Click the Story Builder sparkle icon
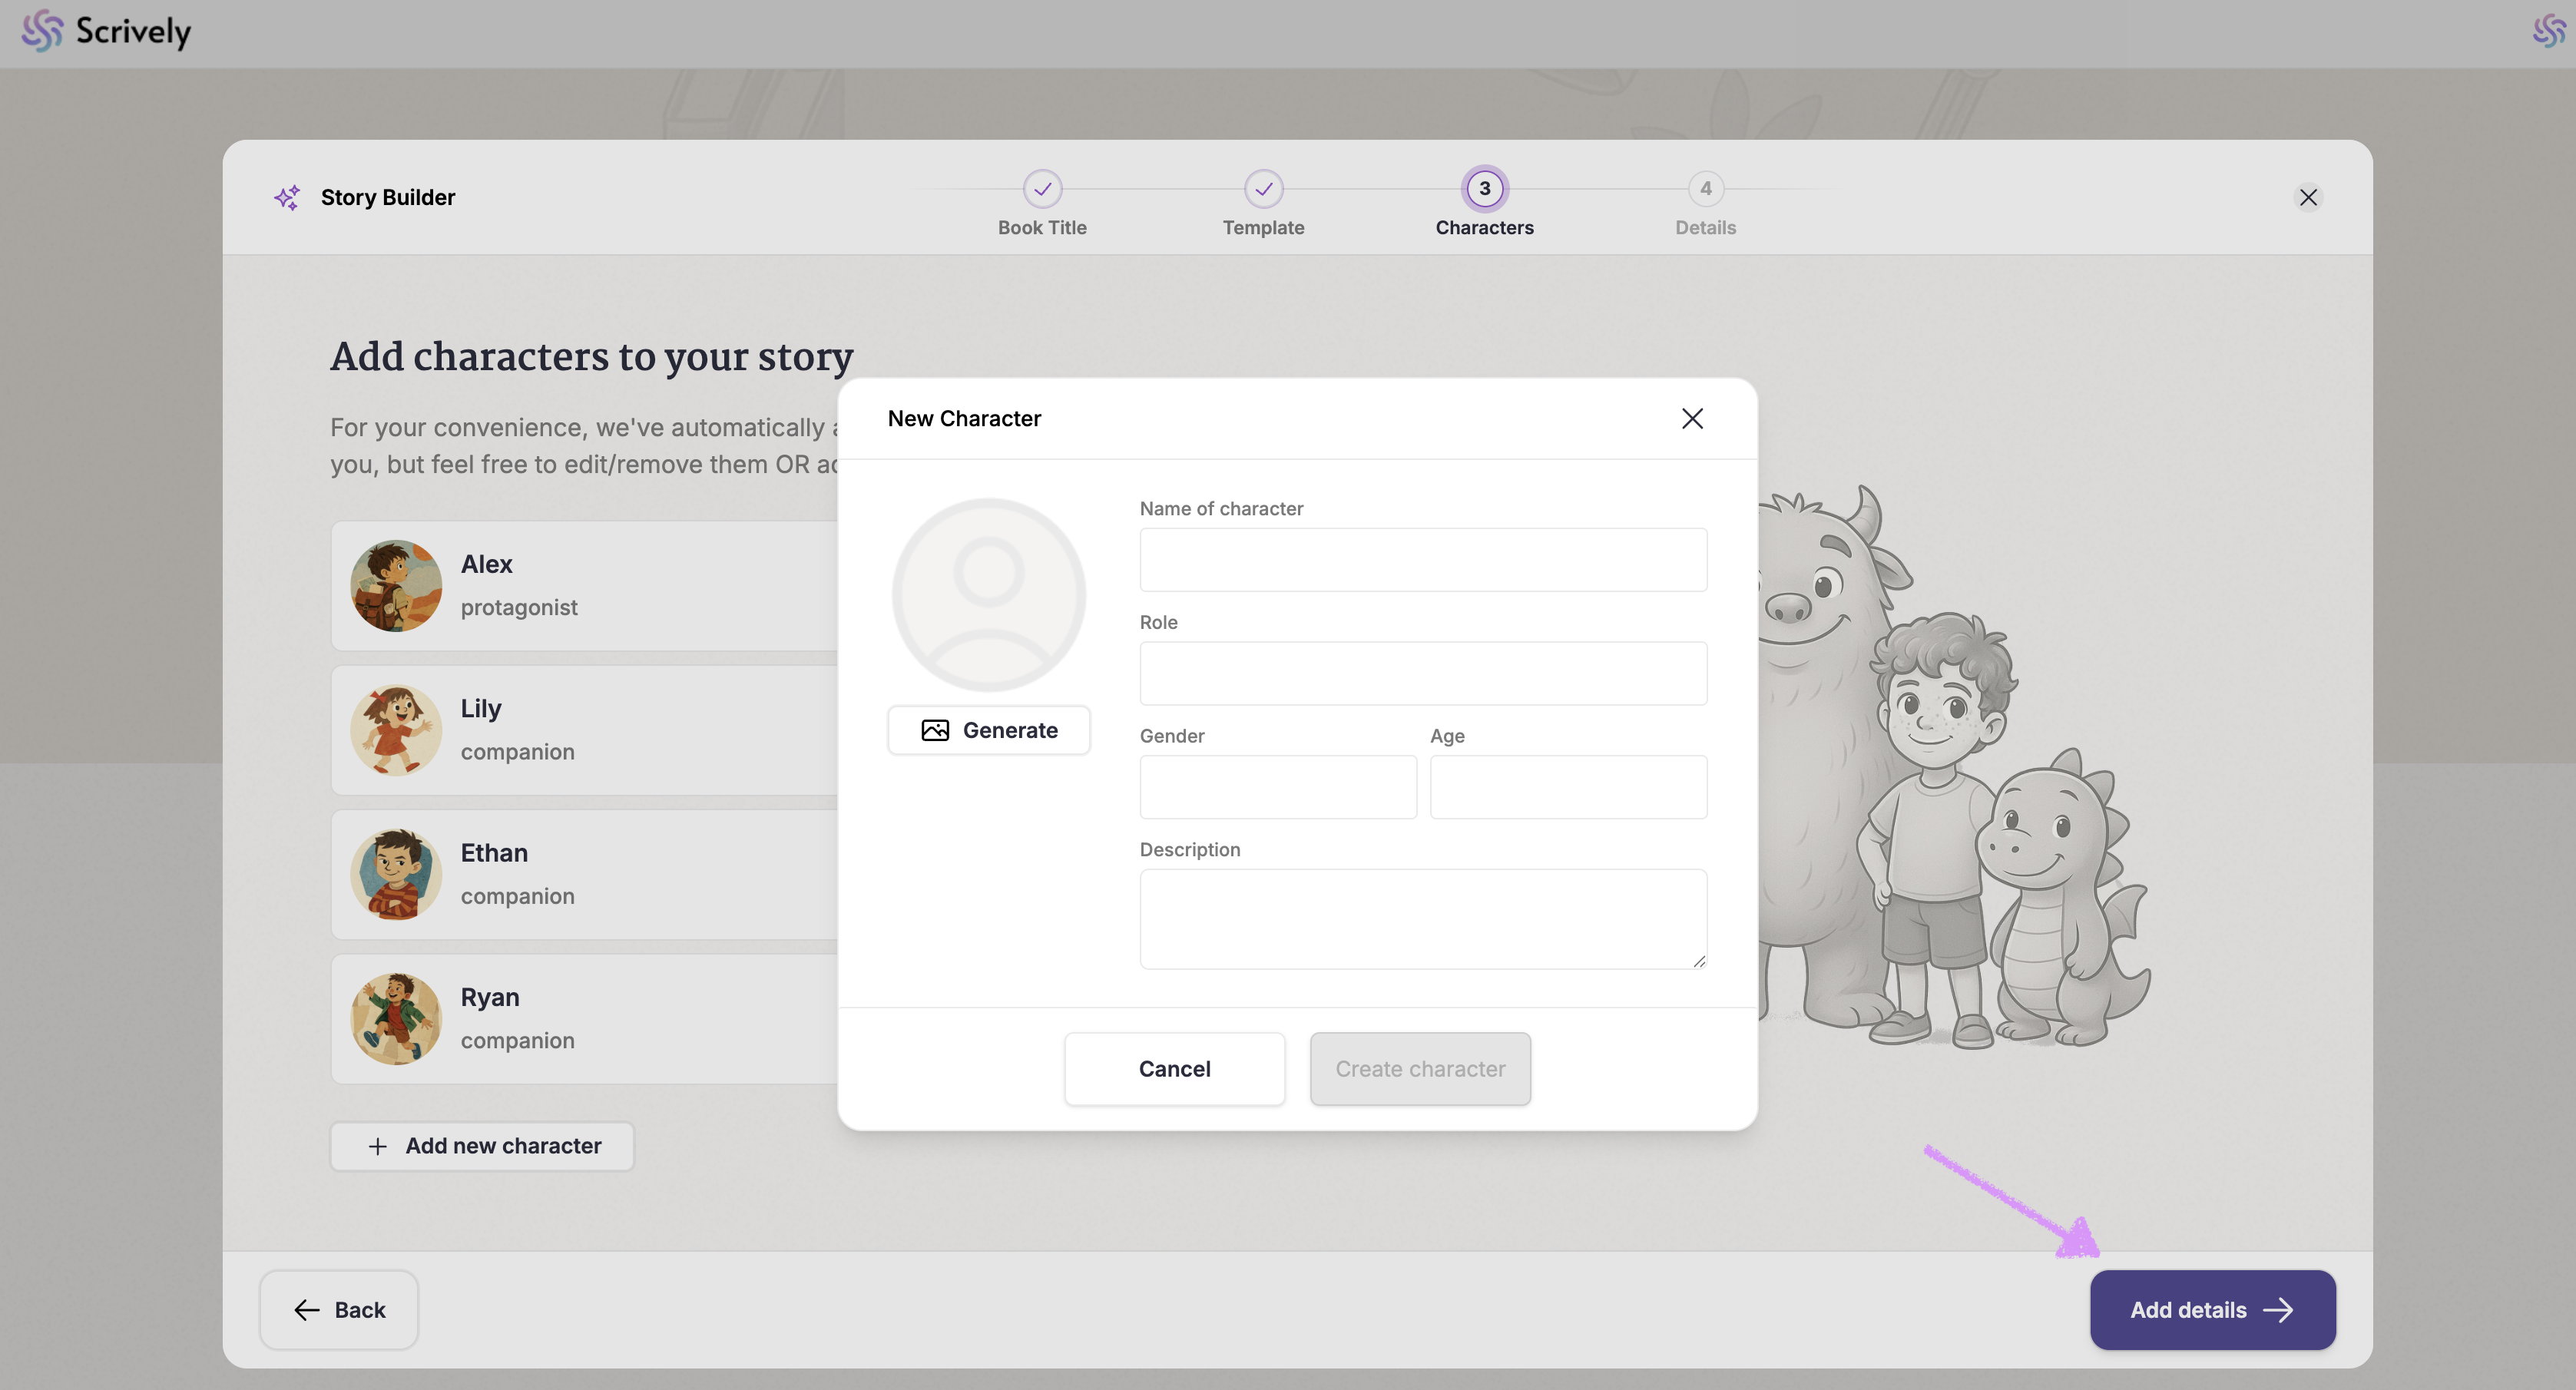 pos(287,197)
